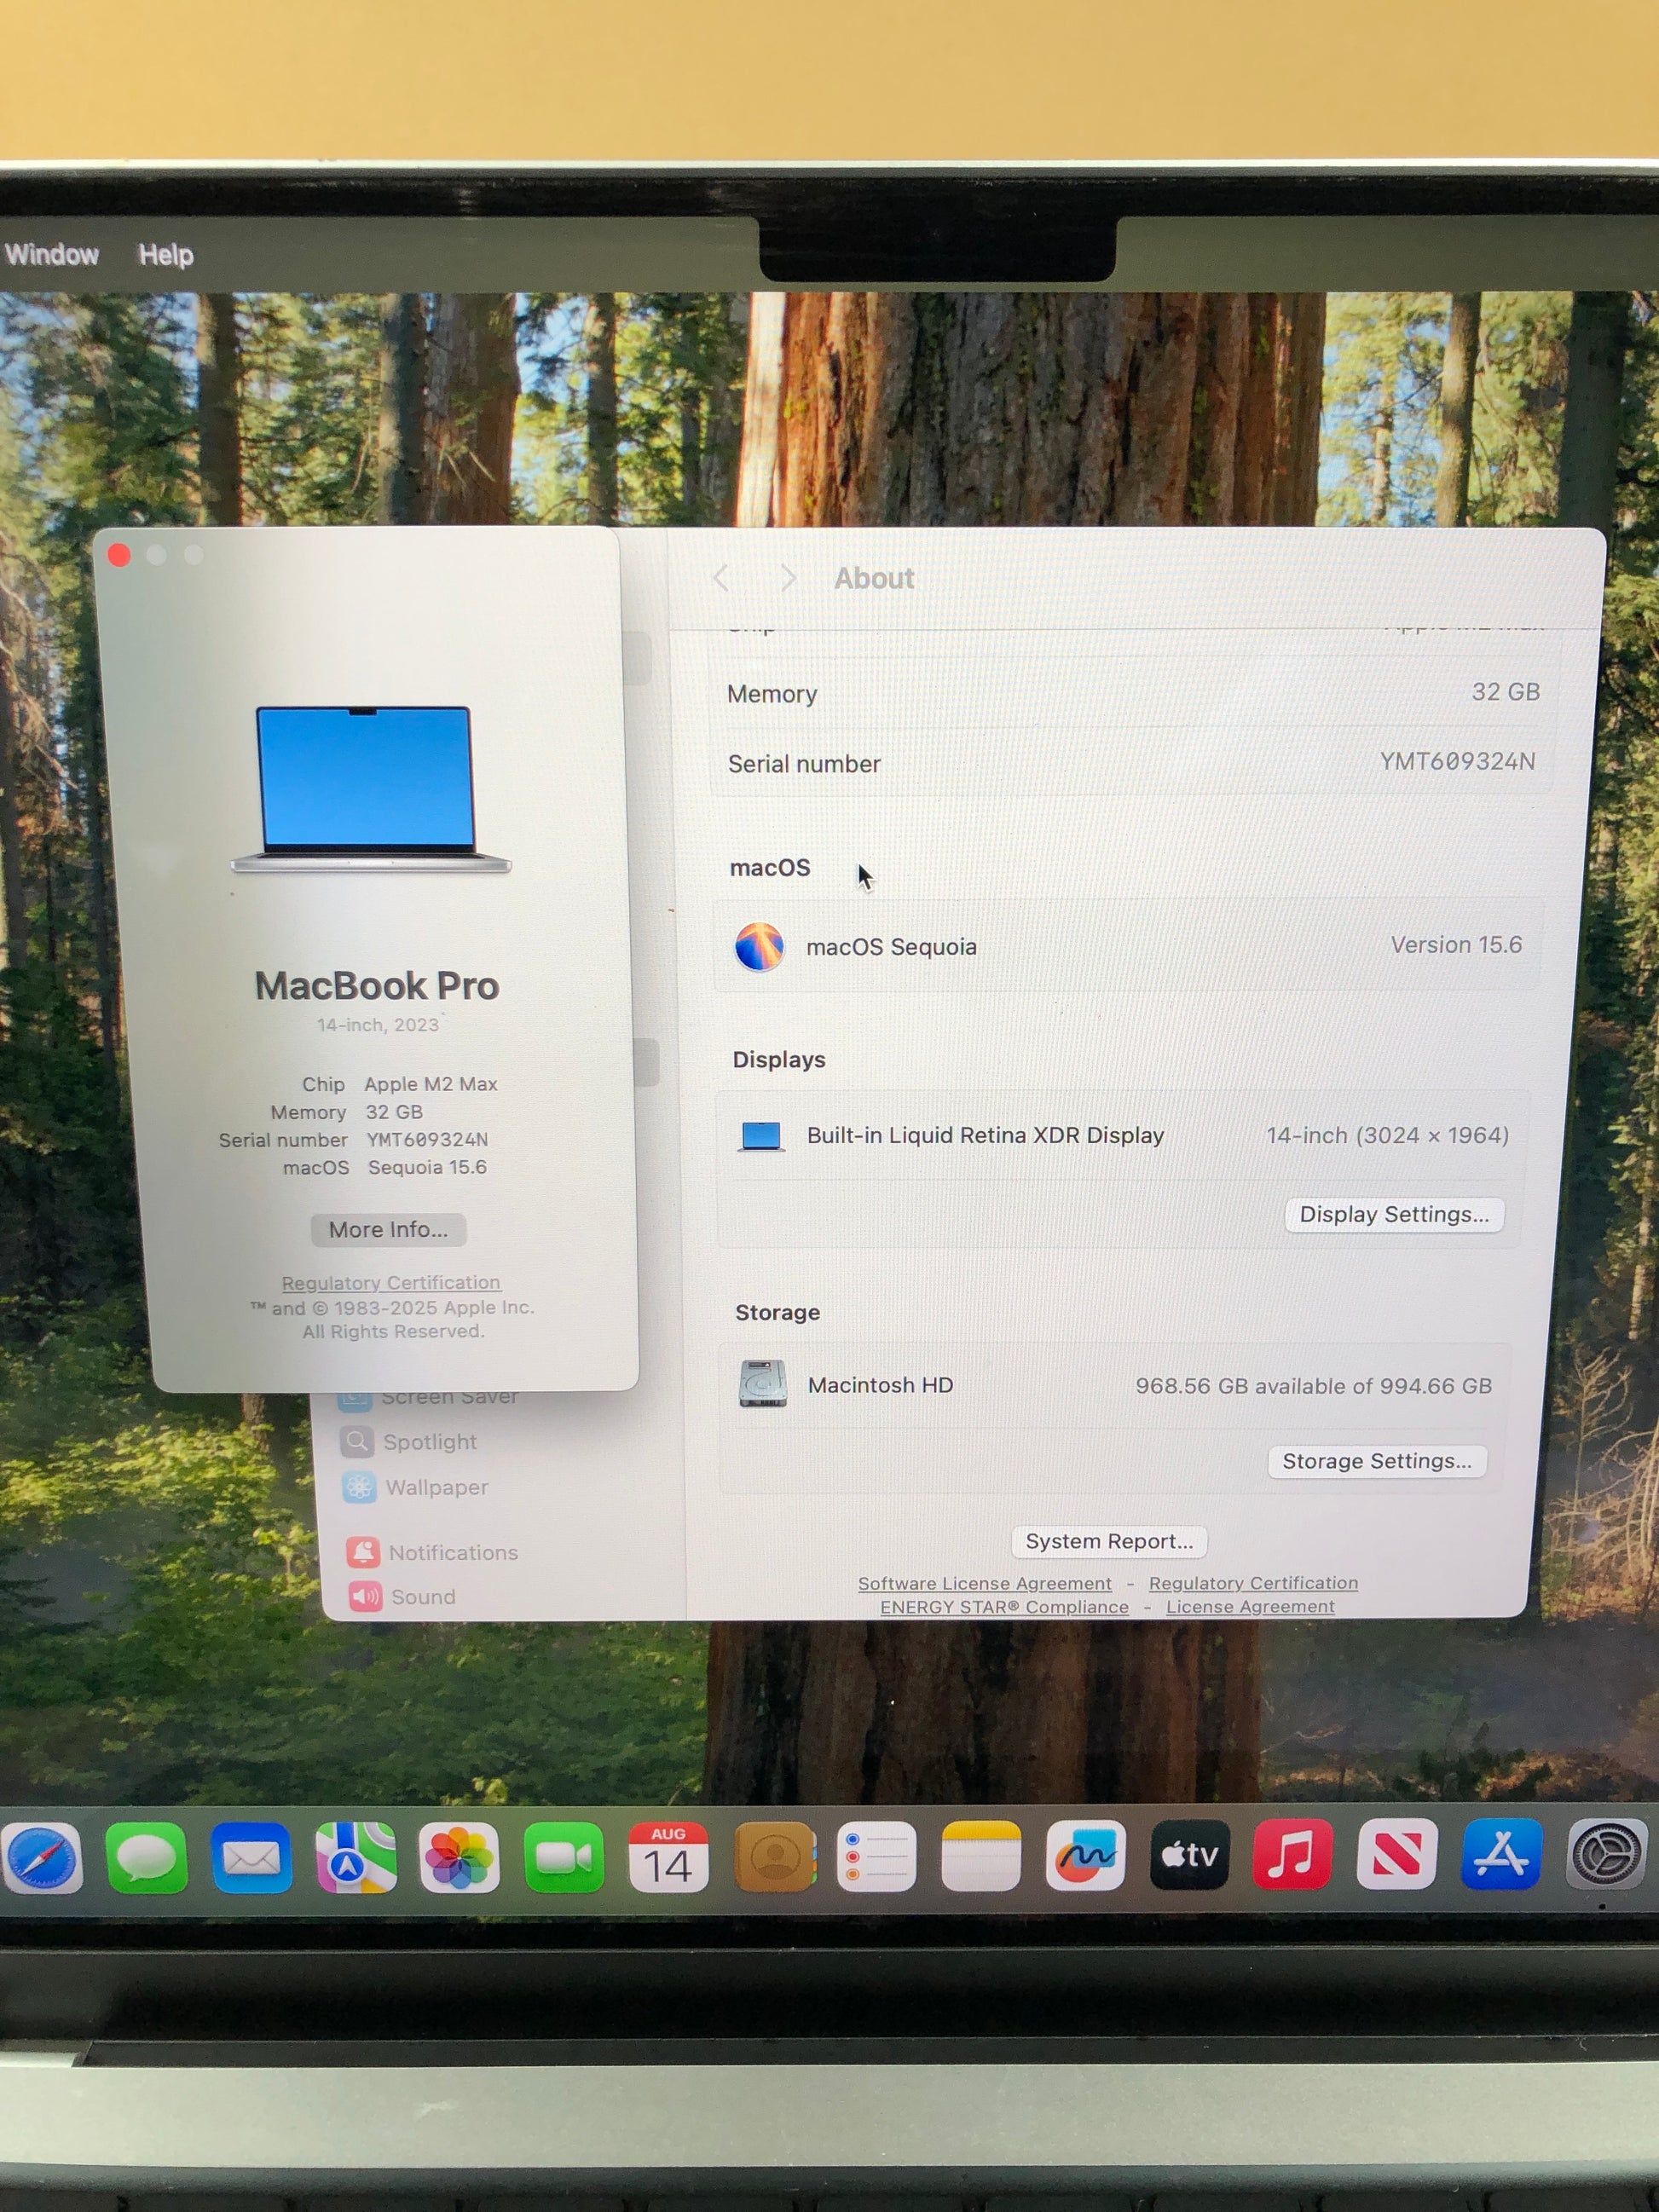Click the Memory 32 GB row
Screen dimensions: 1659x2212
[1133, 693]
